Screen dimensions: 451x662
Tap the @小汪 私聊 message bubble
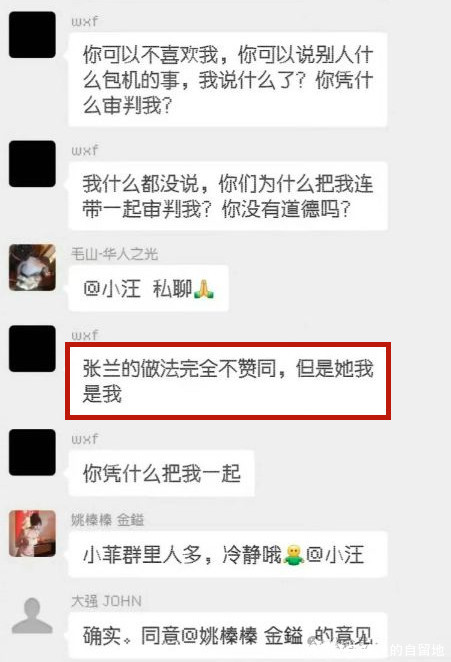[x=149, y=289]
